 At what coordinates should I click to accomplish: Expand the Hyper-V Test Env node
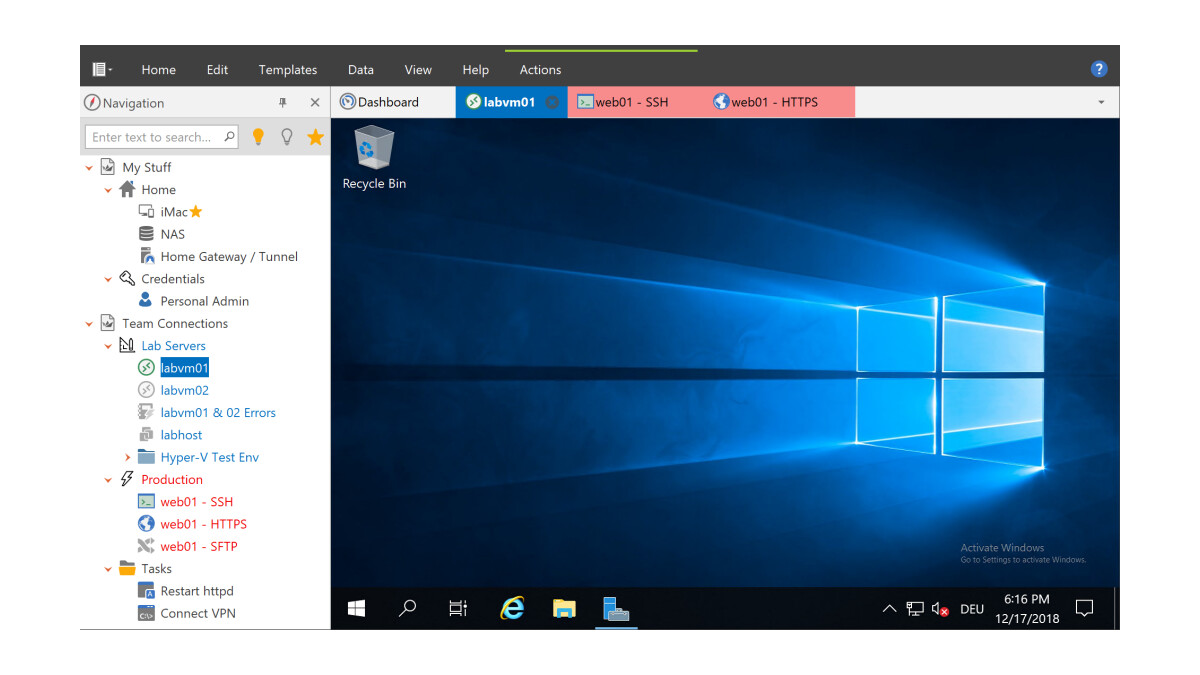(x=128, y=457)
